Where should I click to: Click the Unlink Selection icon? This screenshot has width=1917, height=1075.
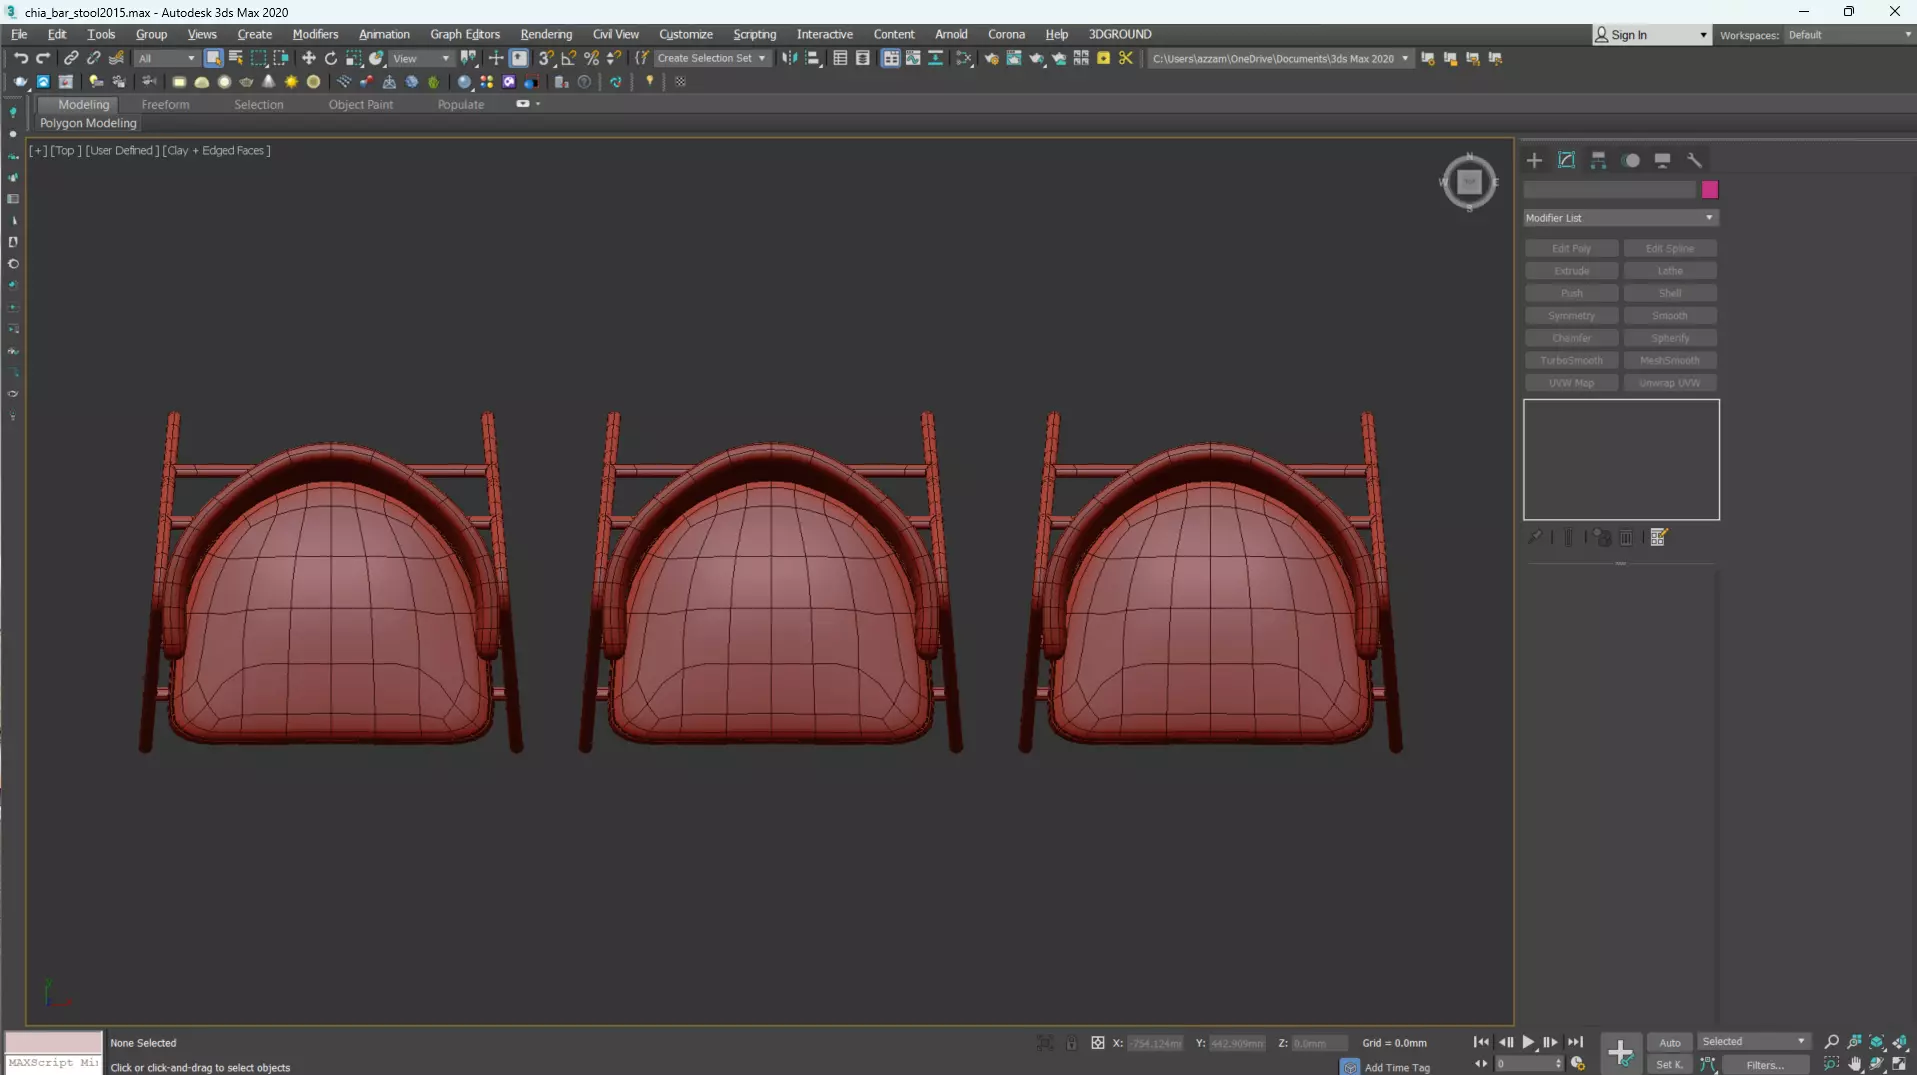(93, 58)
